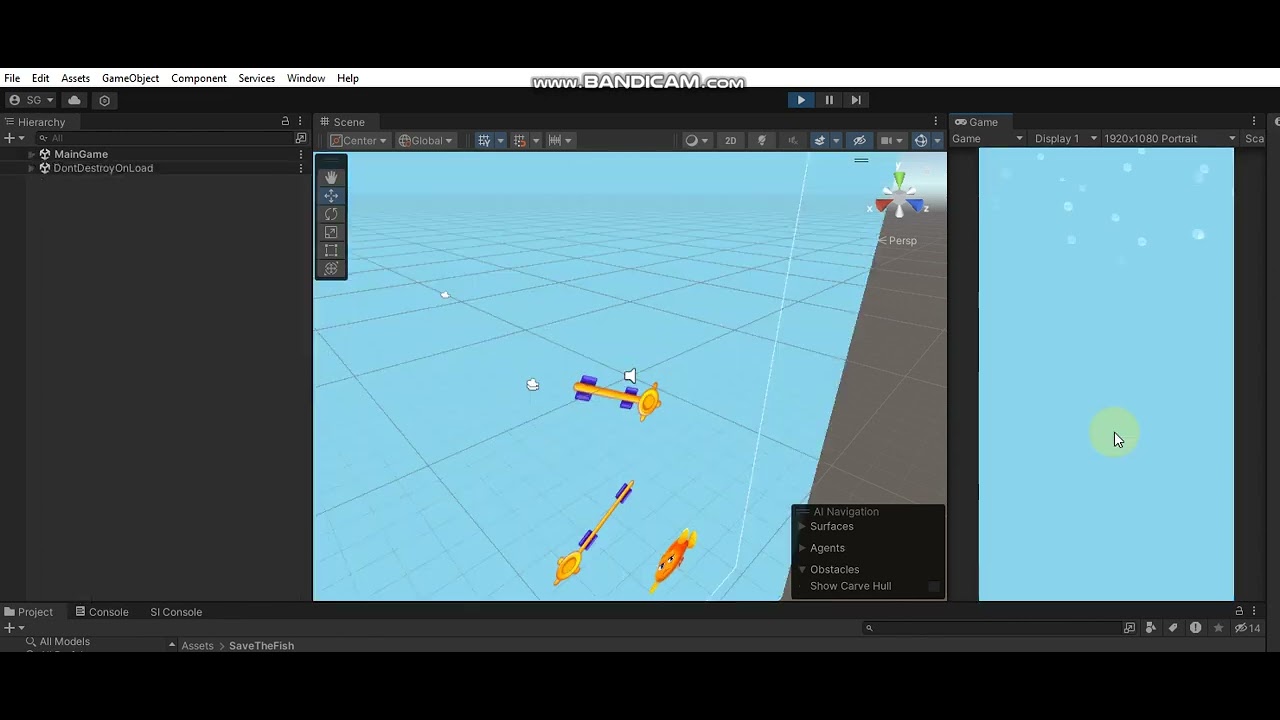Open the SG account dropdown
This screenshot has width=1280, height=720.
pyautogui.click(x=31, y=100)
